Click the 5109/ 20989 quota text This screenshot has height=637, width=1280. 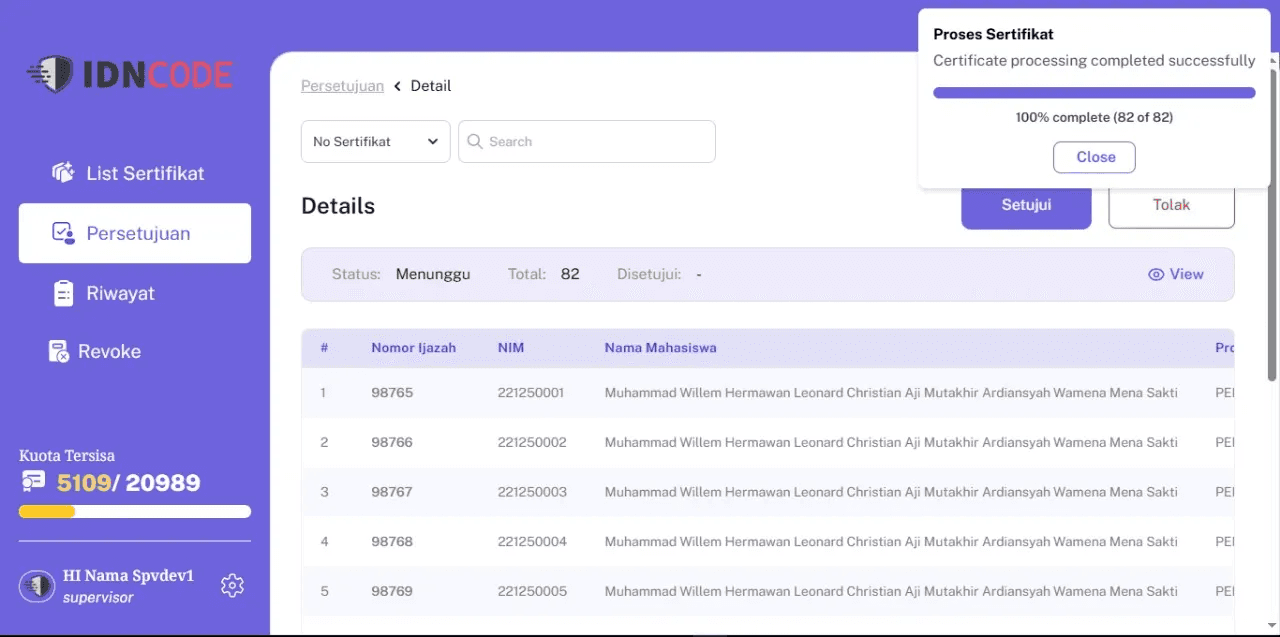pyautogui.click(x=128, y=483)
